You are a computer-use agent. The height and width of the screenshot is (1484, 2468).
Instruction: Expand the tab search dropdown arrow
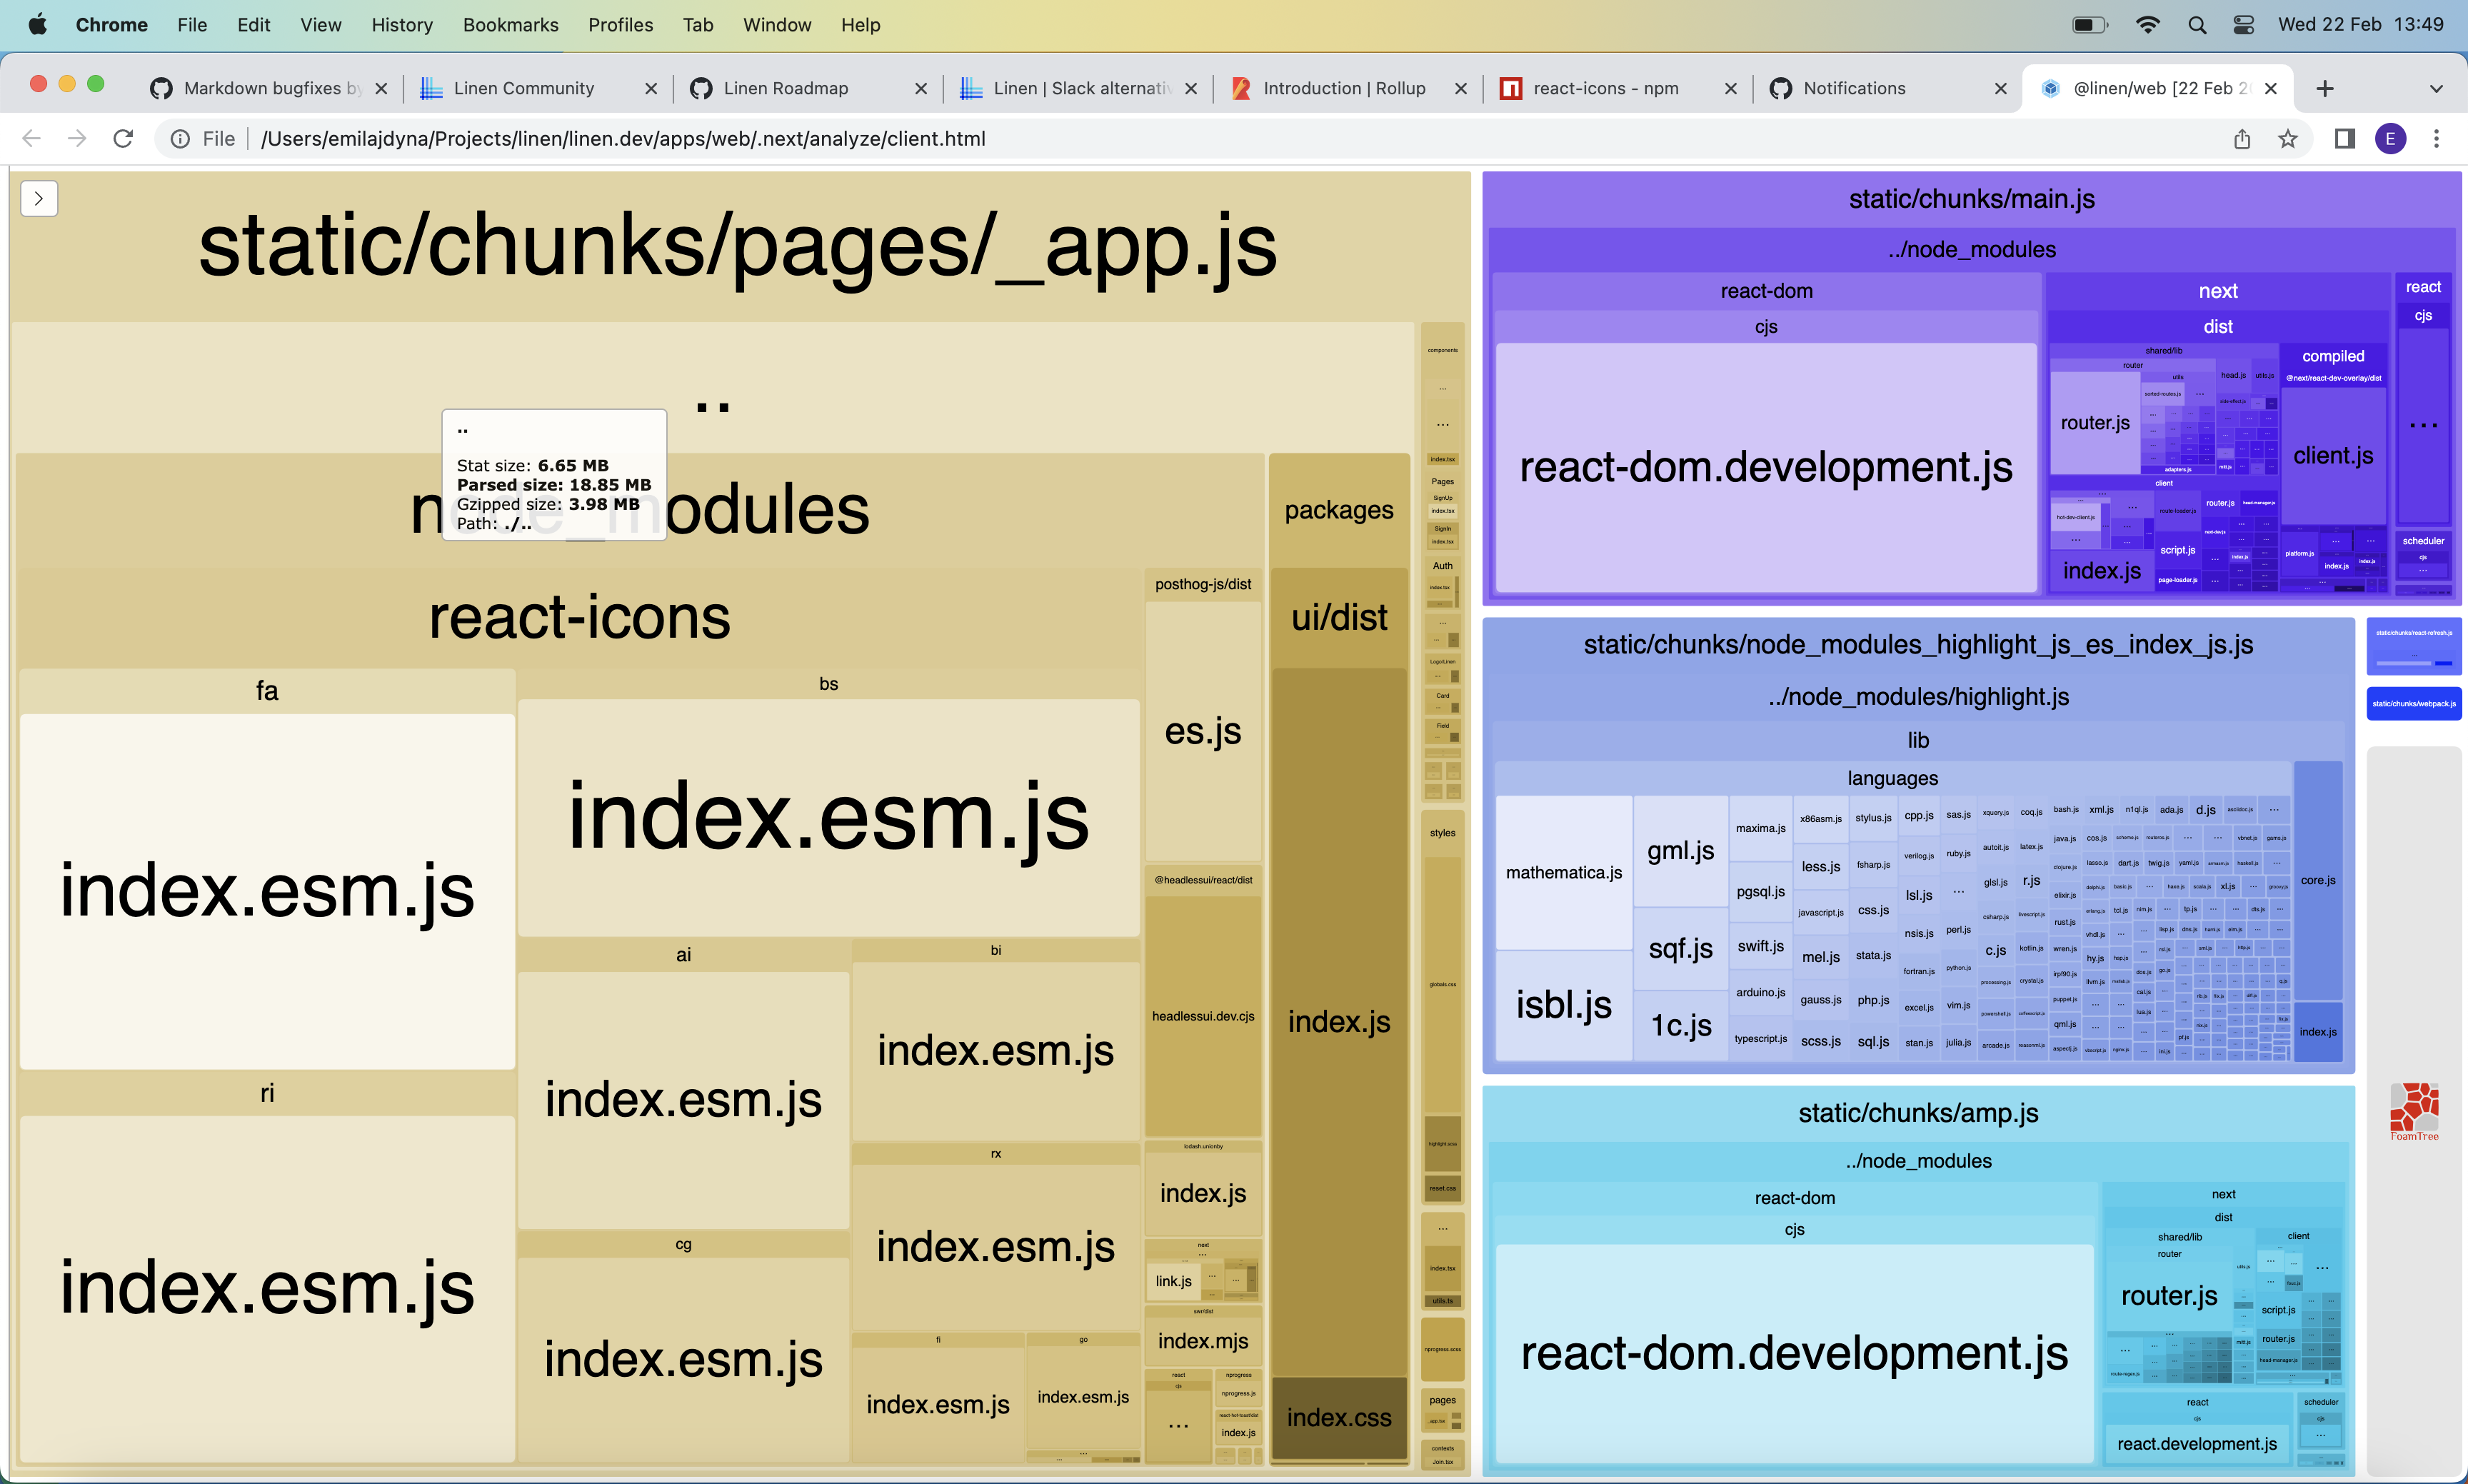tap(2436, 88)
